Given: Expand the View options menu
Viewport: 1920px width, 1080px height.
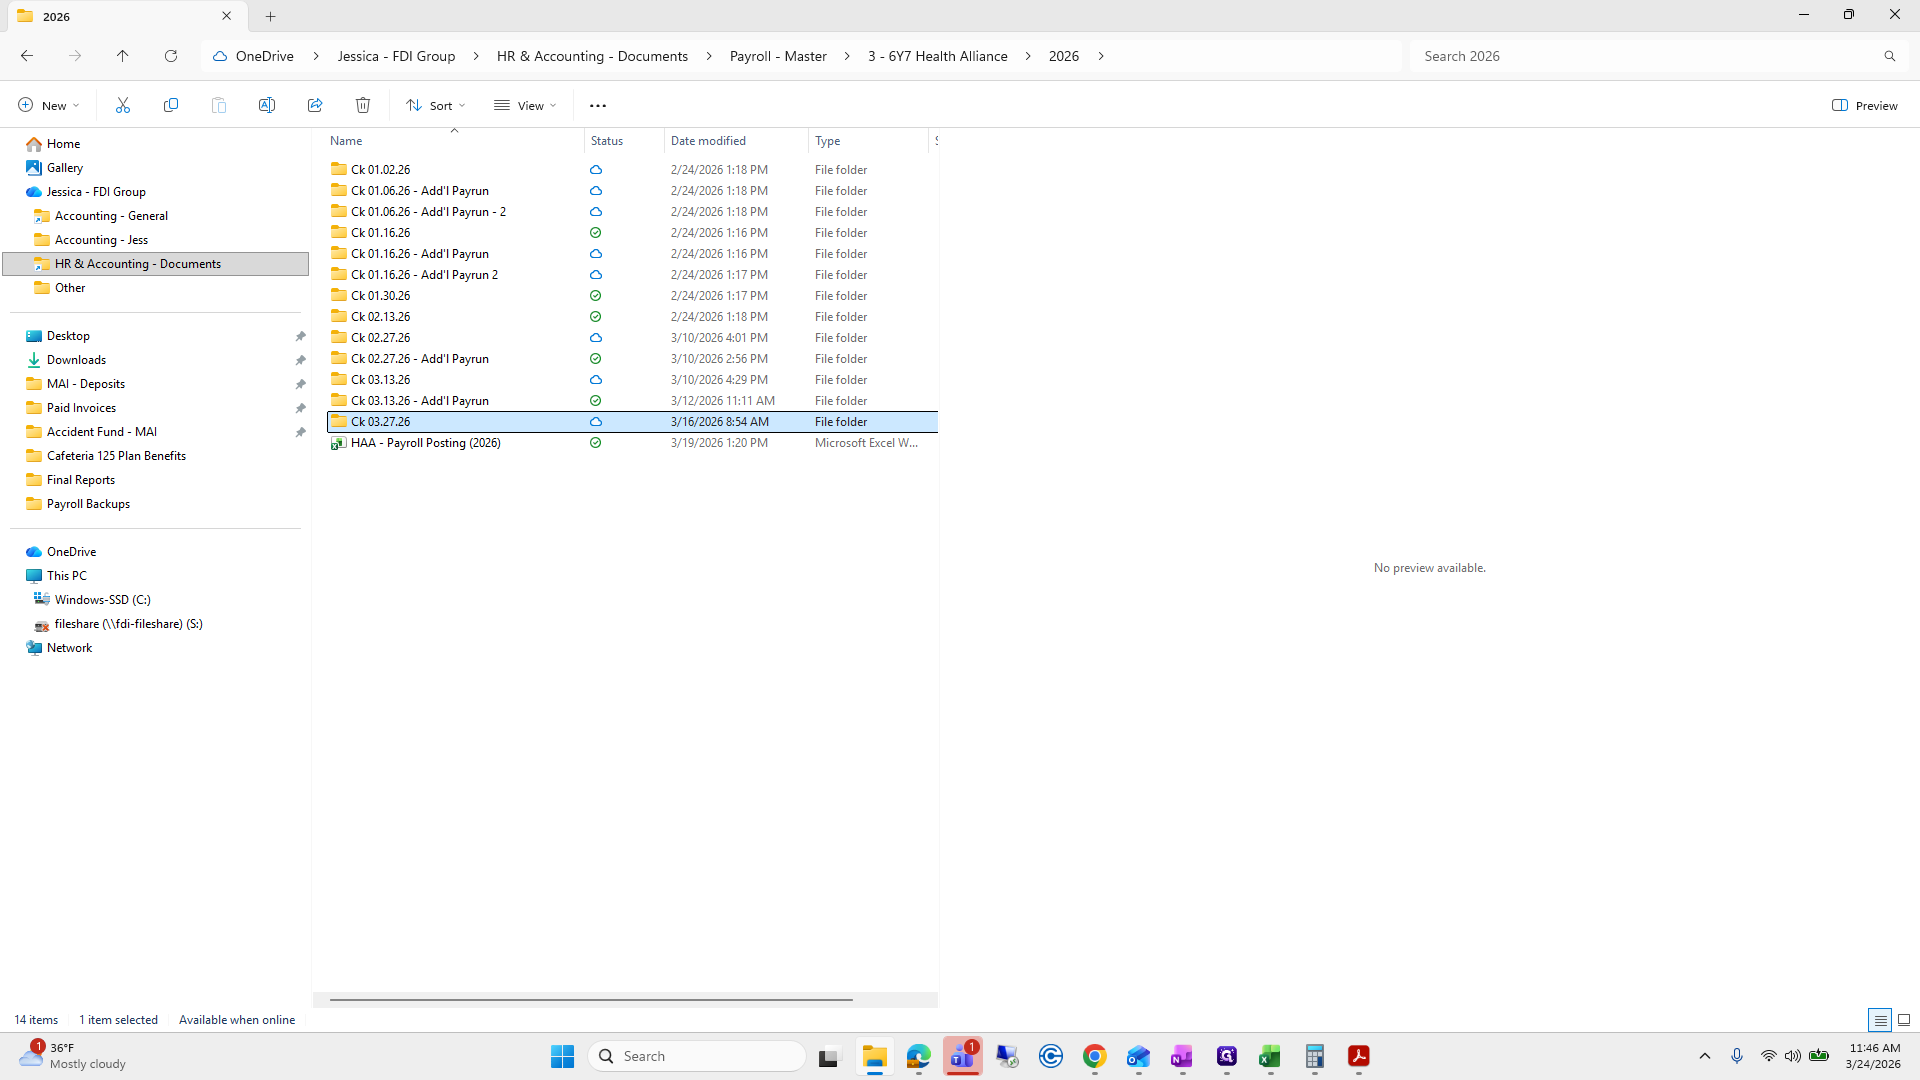Looking at the screenshot, I should click(524, 105).
